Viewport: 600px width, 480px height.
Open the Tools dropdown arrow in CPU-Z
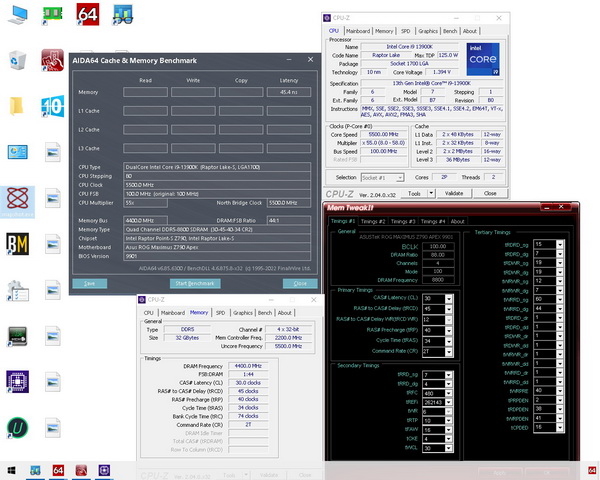pyautogui.click(x=431, y=193)
